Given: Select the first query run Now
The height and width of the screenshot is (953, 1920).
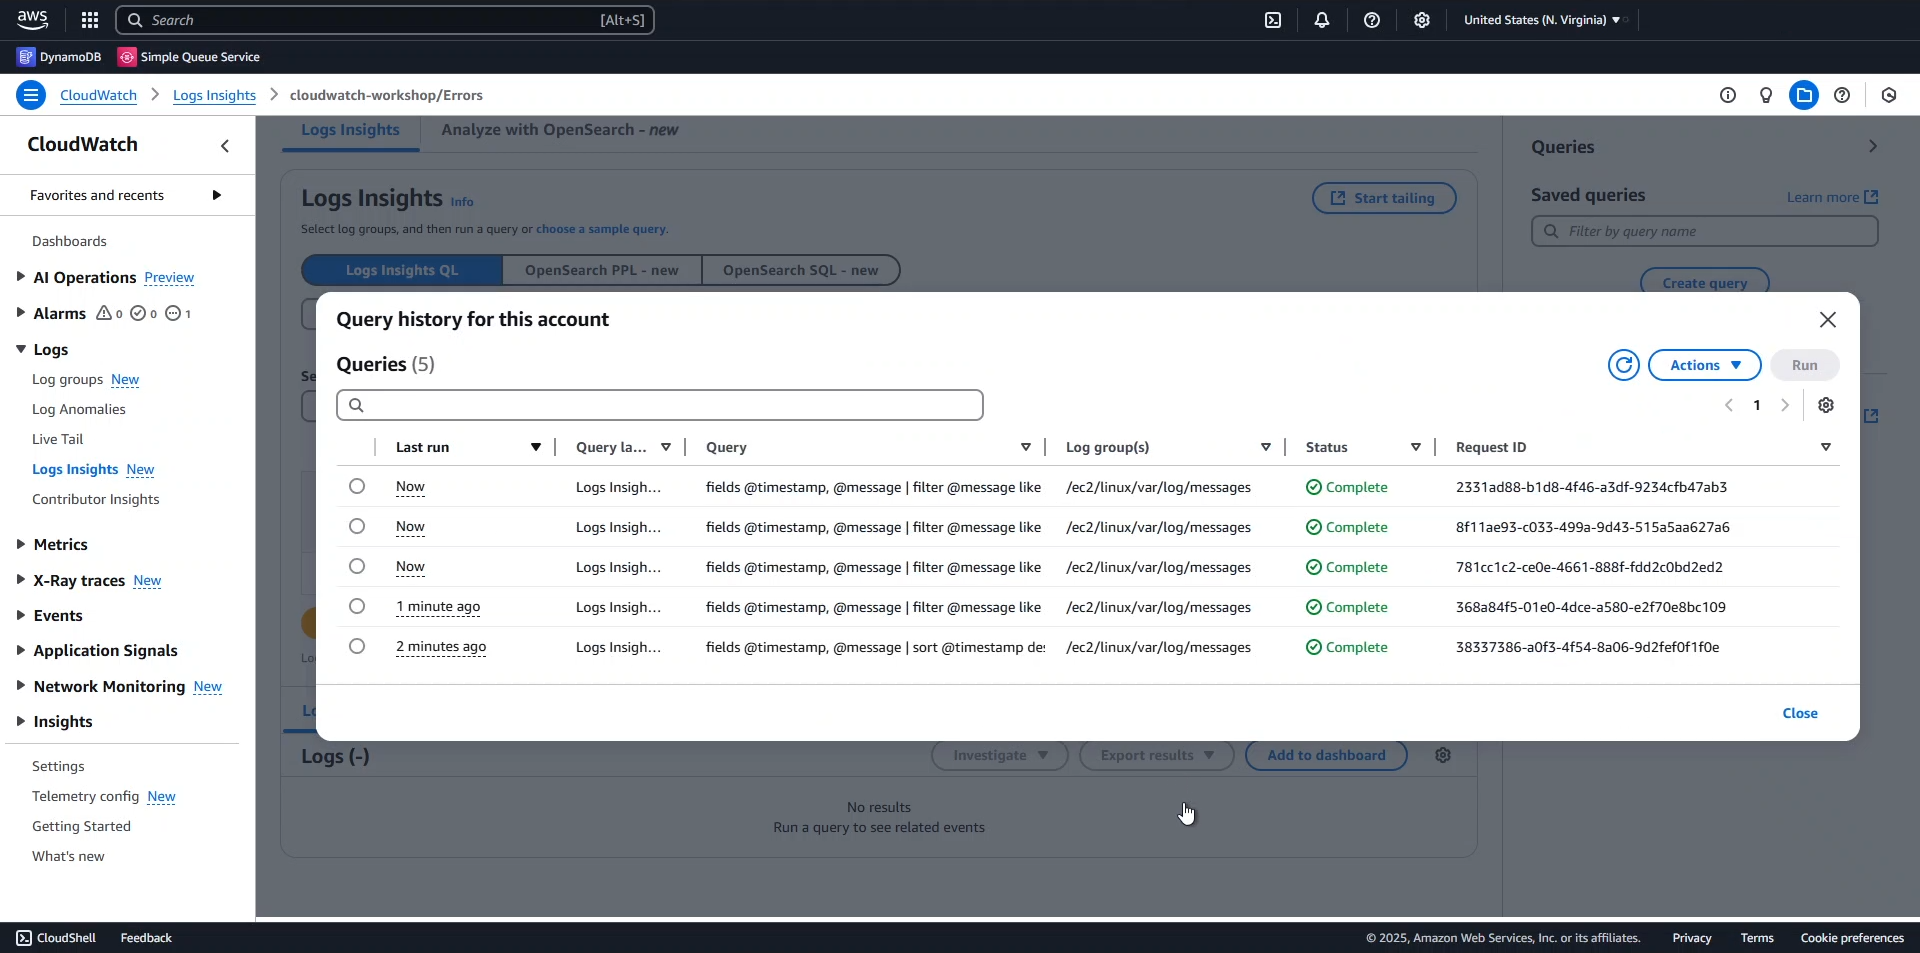Looking at the screenshot, I should [357, 486].
